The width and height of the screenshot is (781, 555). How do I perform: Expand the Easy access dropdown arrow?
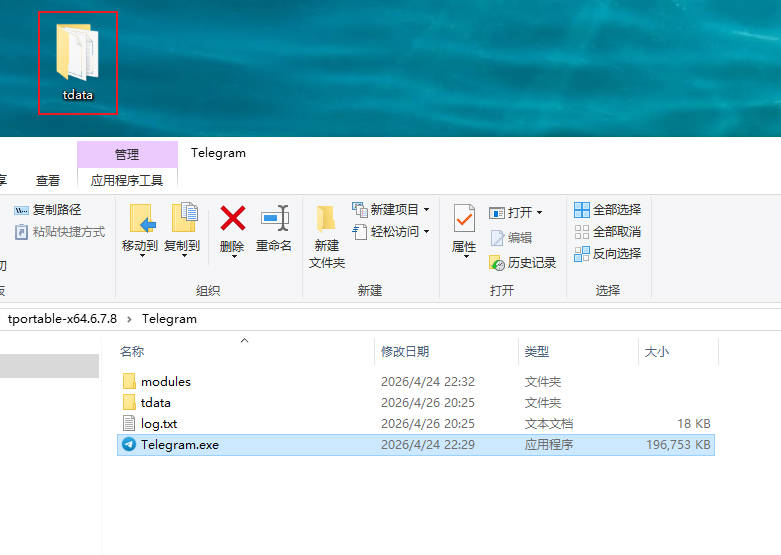coord(427,232)
